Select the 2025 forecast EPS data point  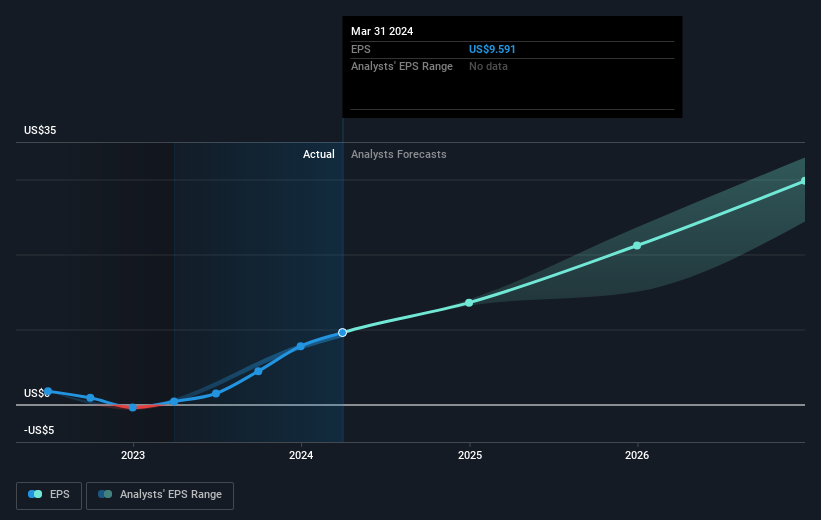[469, 303]
